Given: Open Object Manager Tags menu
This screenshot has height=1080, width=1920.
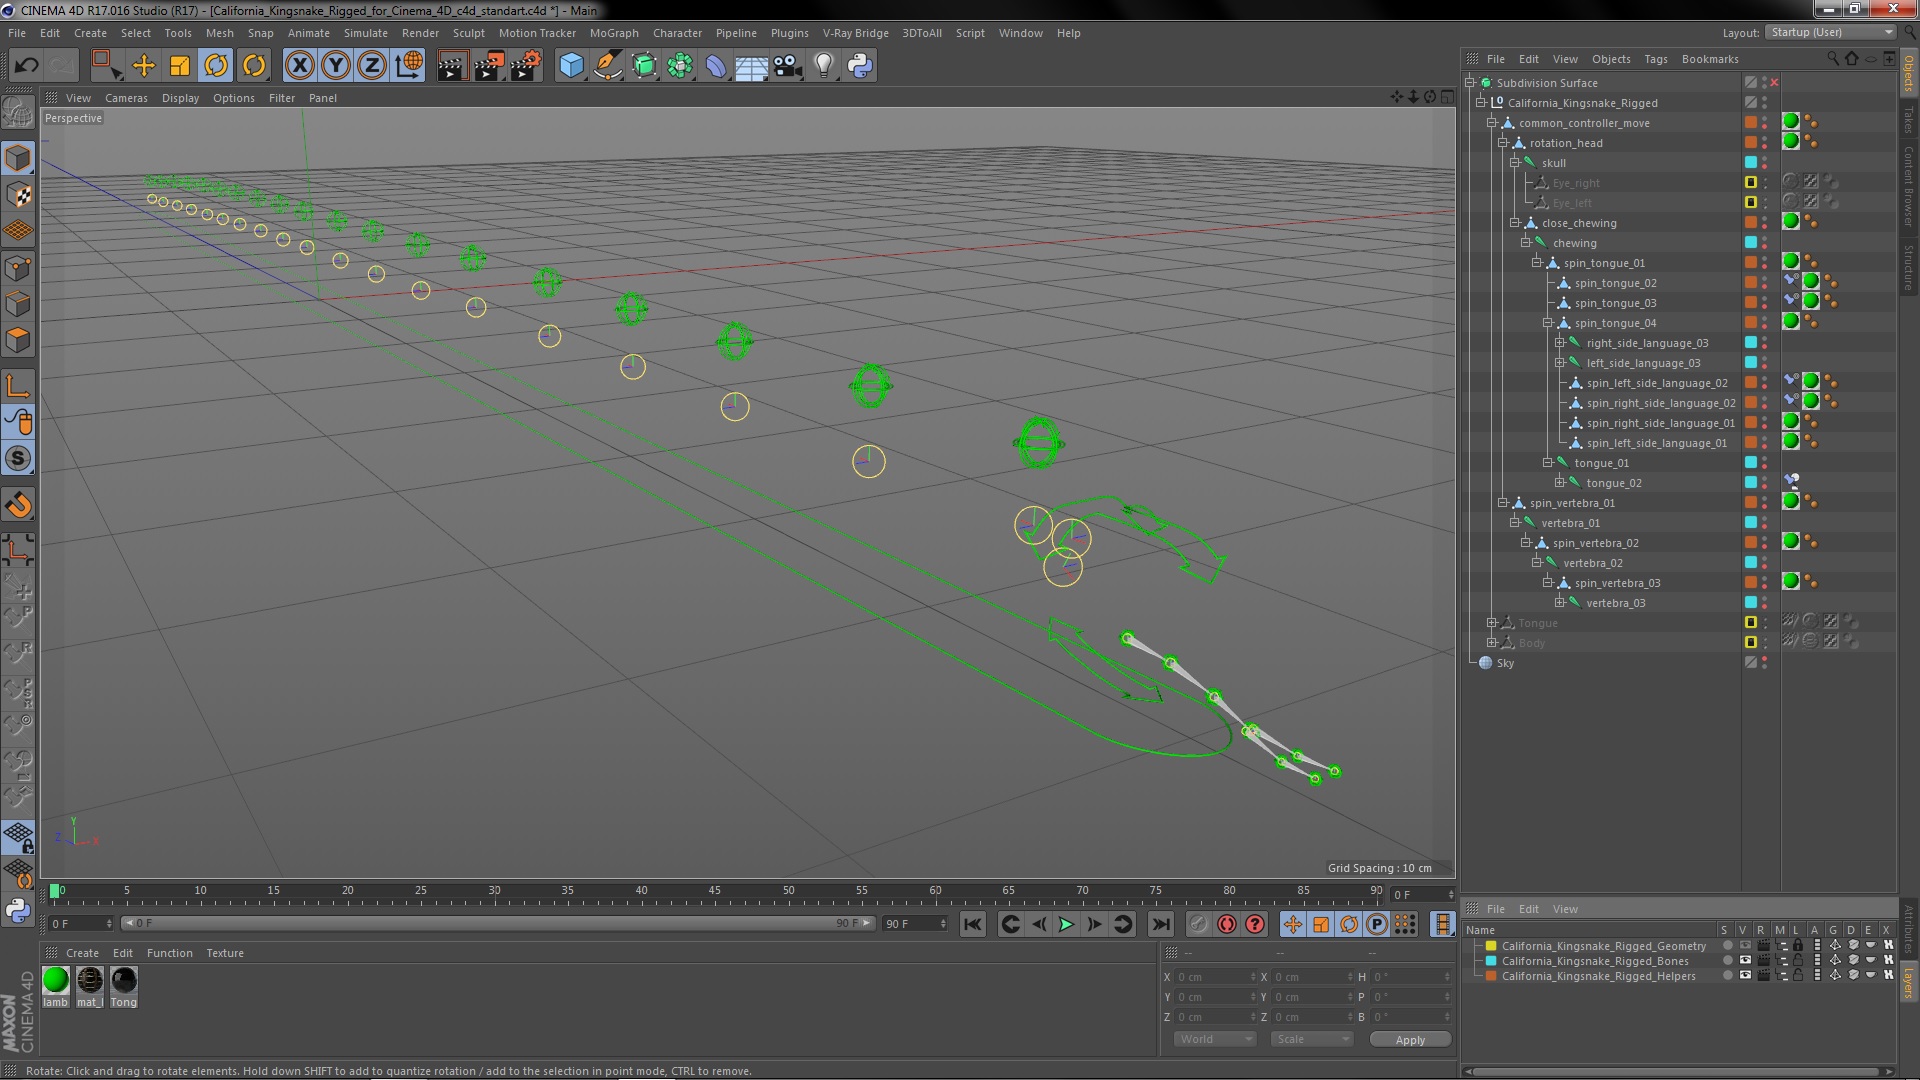Looking at the screenshot, I should (1655, 59).
